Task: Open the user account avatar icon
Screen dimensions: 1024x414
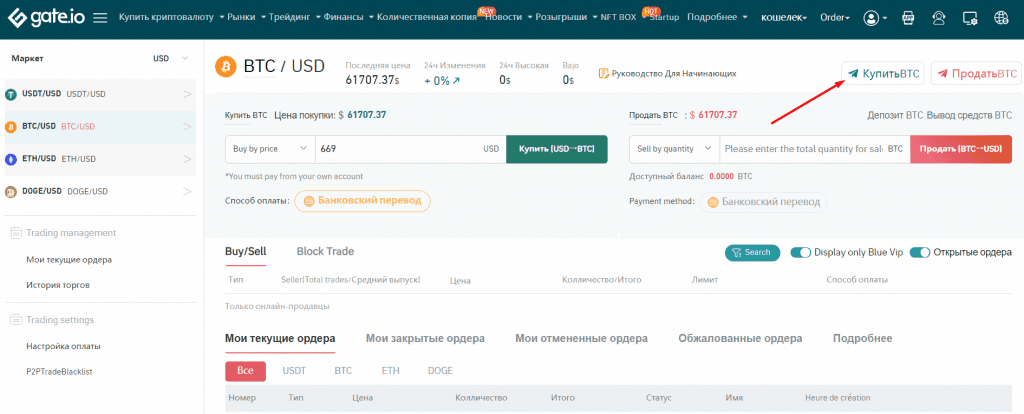Action: 871,18
